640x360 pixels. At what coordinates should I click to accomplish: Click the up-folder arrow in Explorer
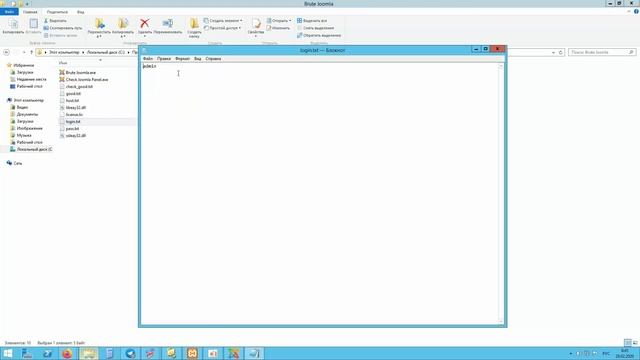click(x=31, y=52)
